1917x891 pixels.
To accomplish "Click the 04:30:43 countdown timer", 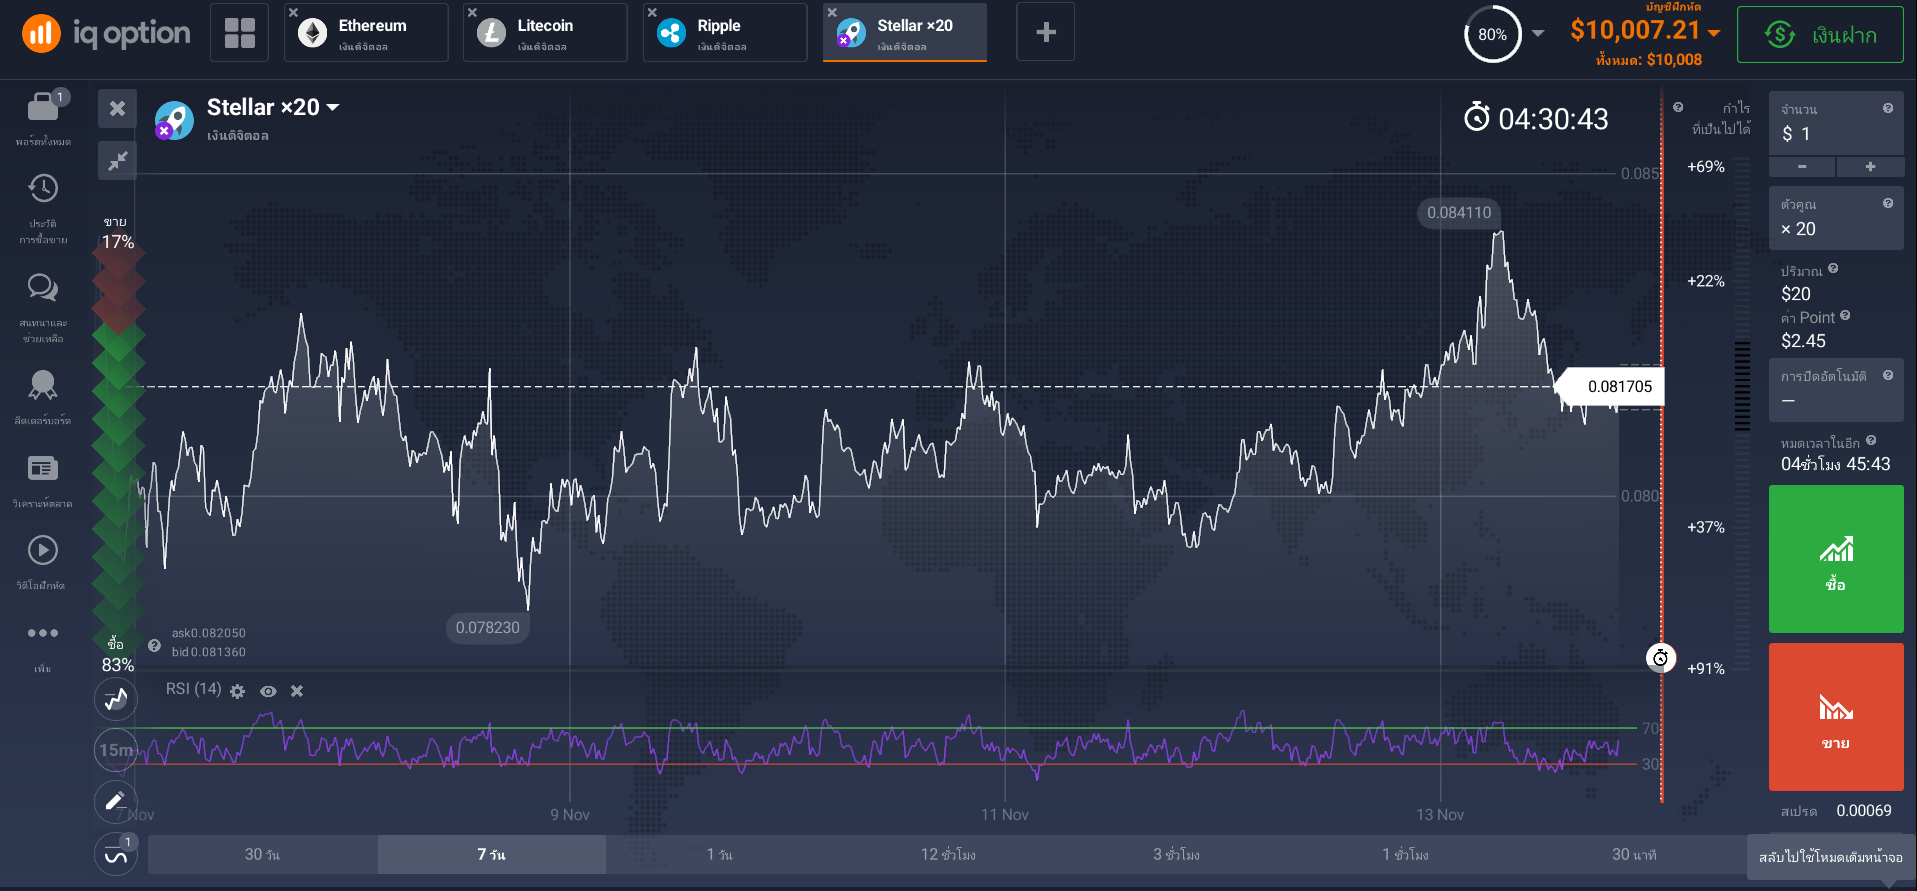I will pyautogui.click(x=1536, y=118).
